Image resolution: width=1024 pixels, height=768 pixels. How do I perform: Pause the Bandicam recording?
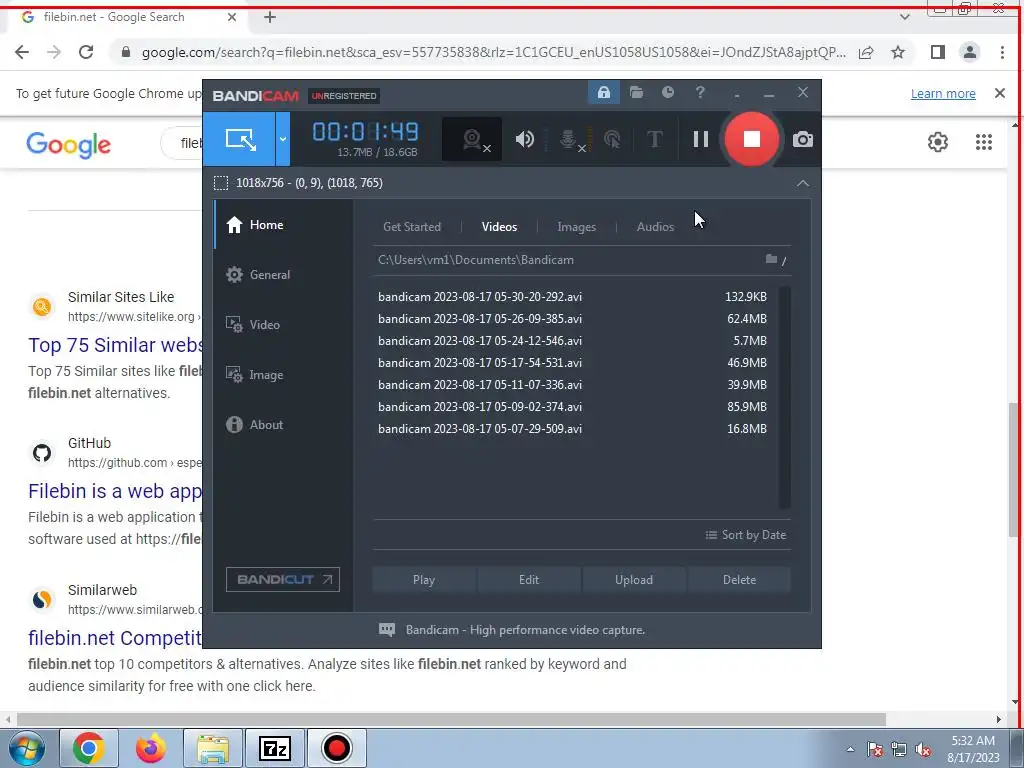[x=701, y=139]
